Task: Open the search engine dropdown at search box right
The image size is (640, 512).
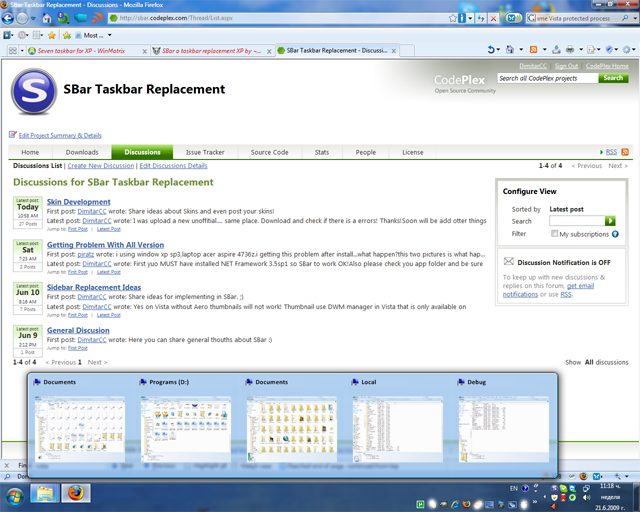Action: [635, 18]
